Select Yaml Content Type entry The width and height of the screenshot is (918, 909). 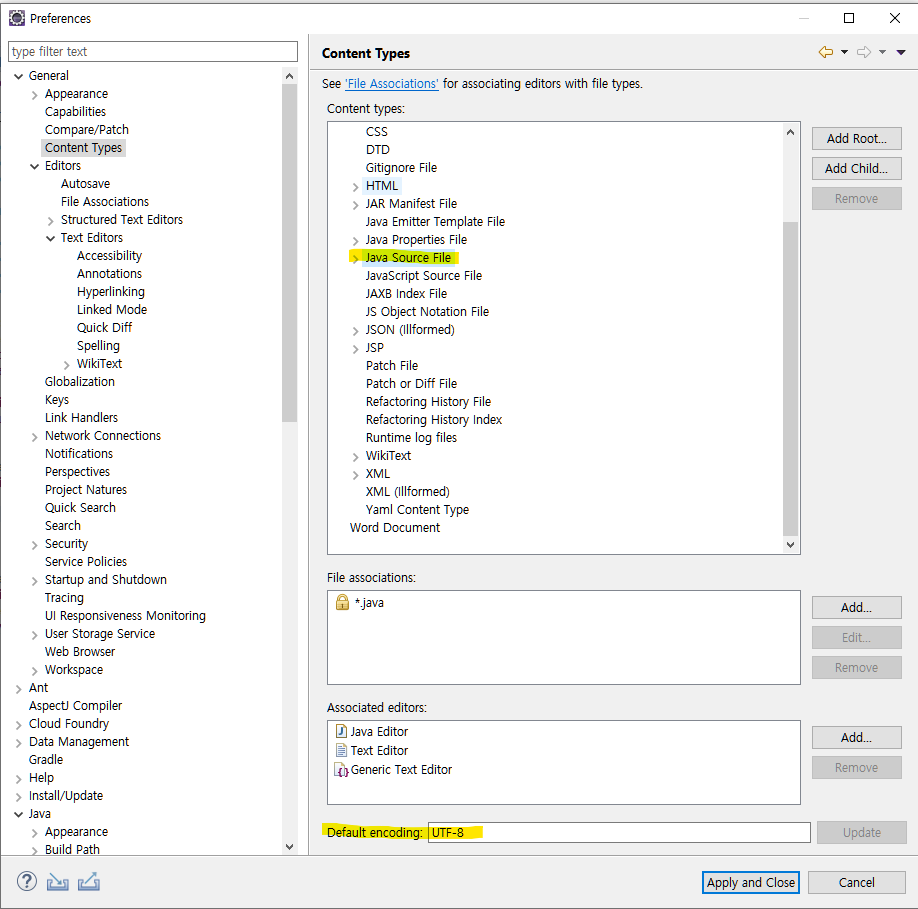pyautogui.click(x=417, y=509)
